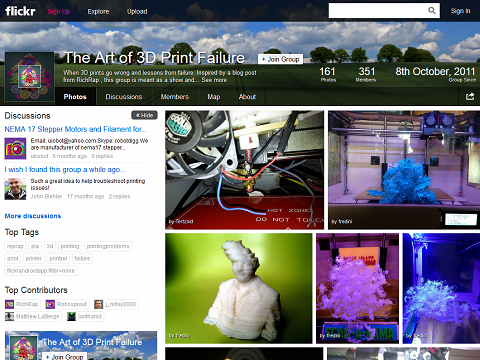Click the Sign In link
The height and width of the screenshot is (360, 480).
pyautogui.click(x=460, y=11)
